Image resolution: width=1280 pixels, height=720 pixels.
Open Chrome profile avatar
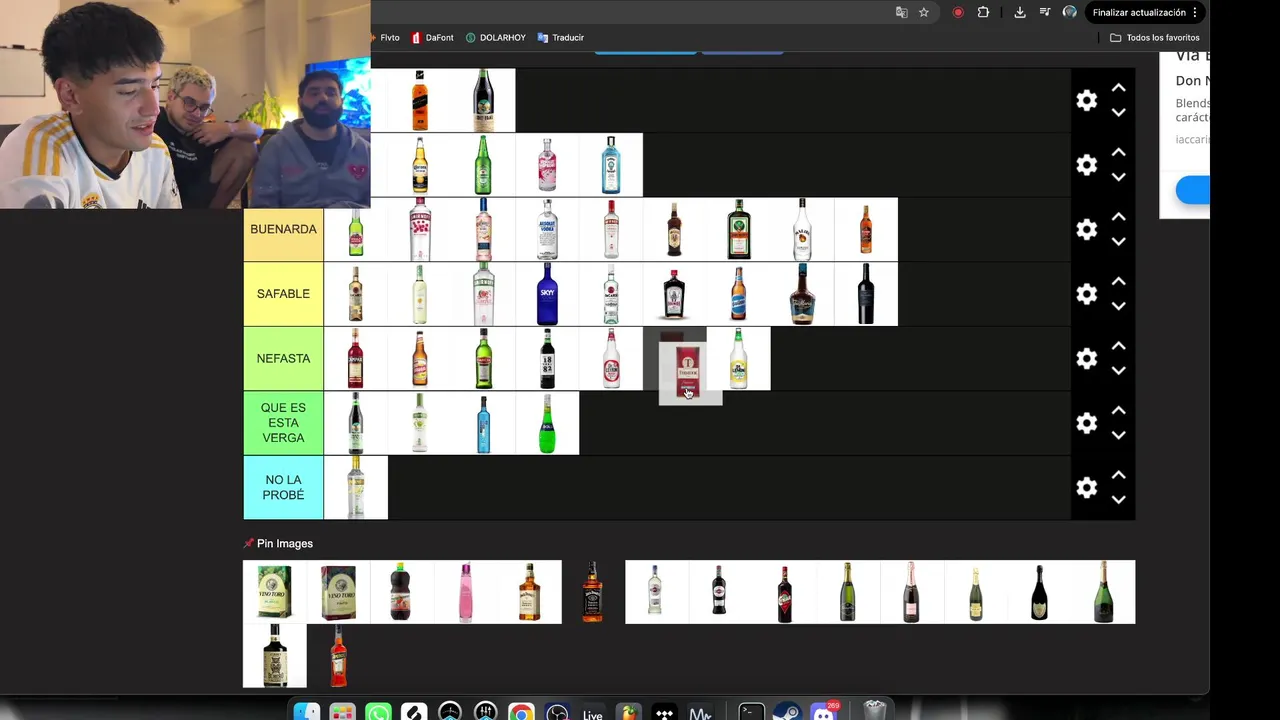point(1070,12)
